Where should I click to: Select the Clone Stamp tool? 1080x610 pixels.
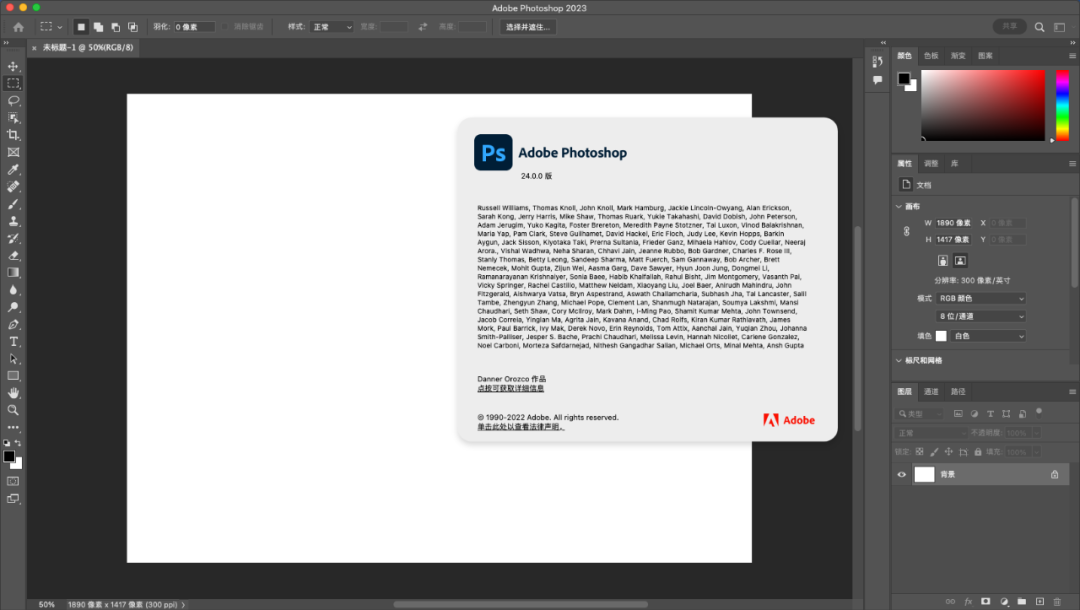click(x=13, y=221)
